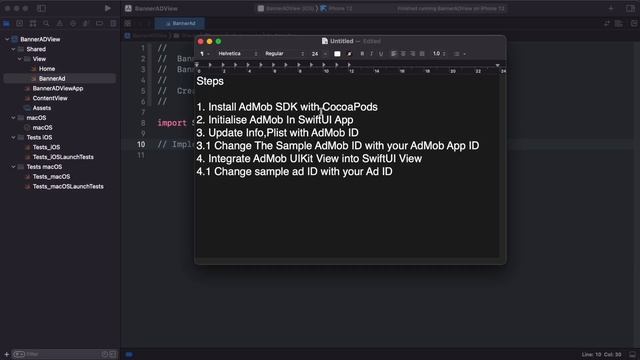
Task: Click the right margin marker on ruler
Action: 497,65
